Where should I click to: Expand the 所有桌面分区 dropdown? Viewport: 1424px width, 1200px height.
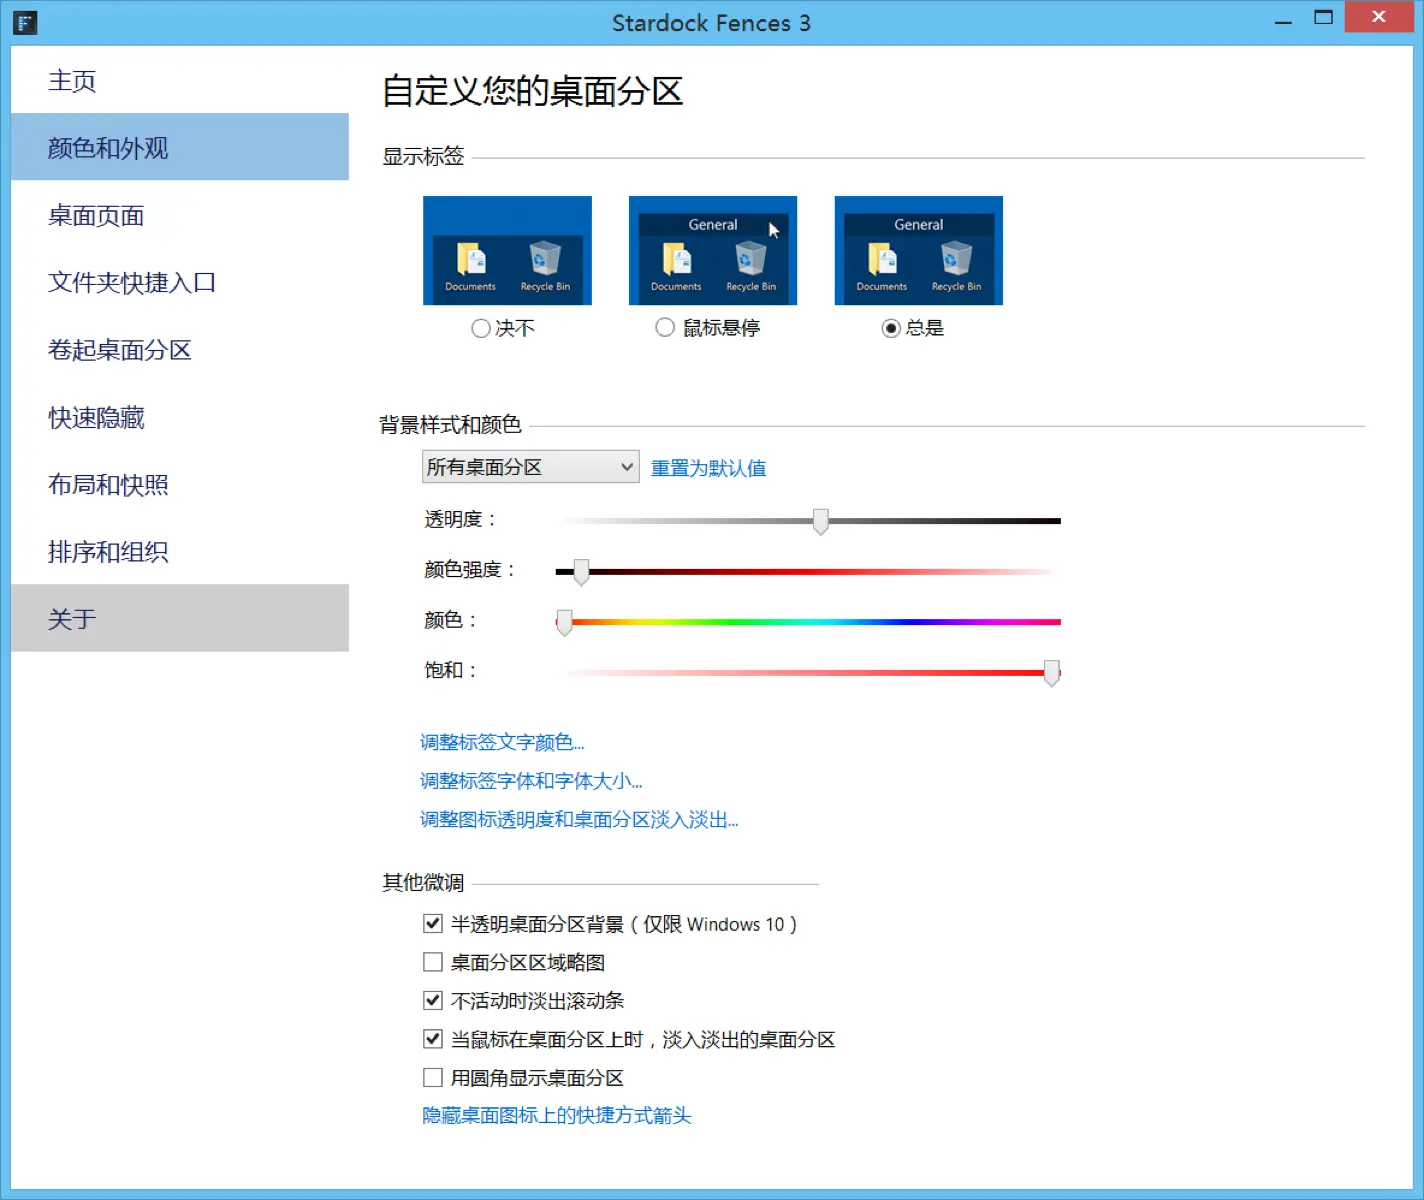click(x=531, y=467)
